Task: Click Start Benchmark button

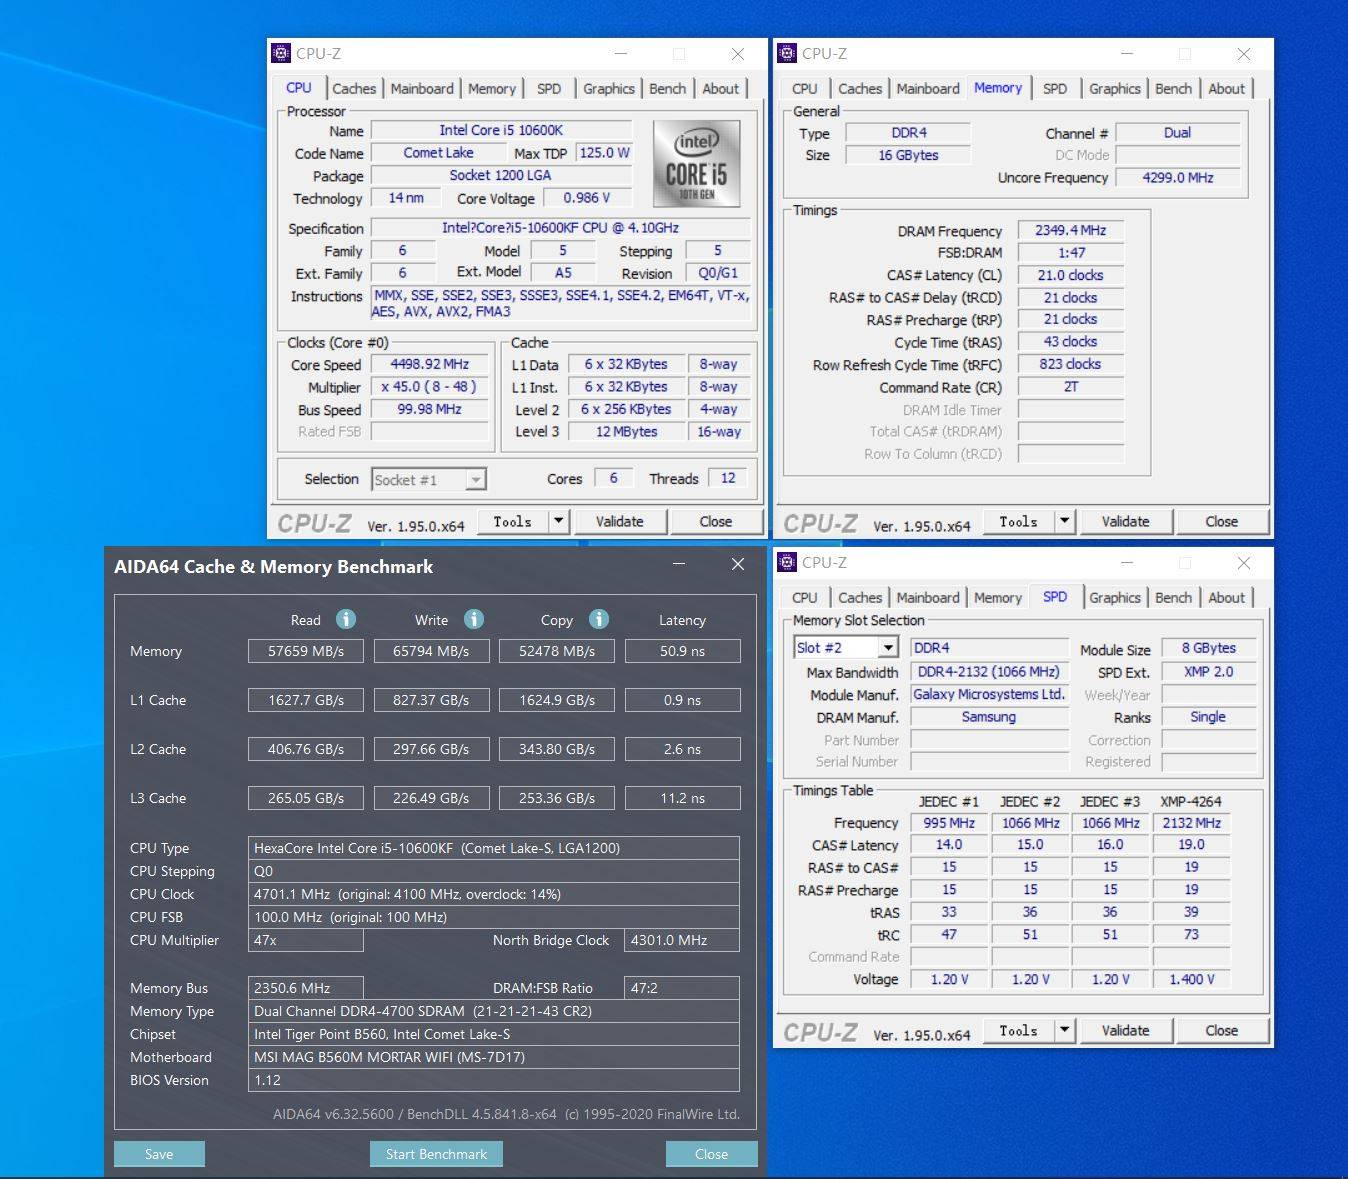Action: [436, 1154]
